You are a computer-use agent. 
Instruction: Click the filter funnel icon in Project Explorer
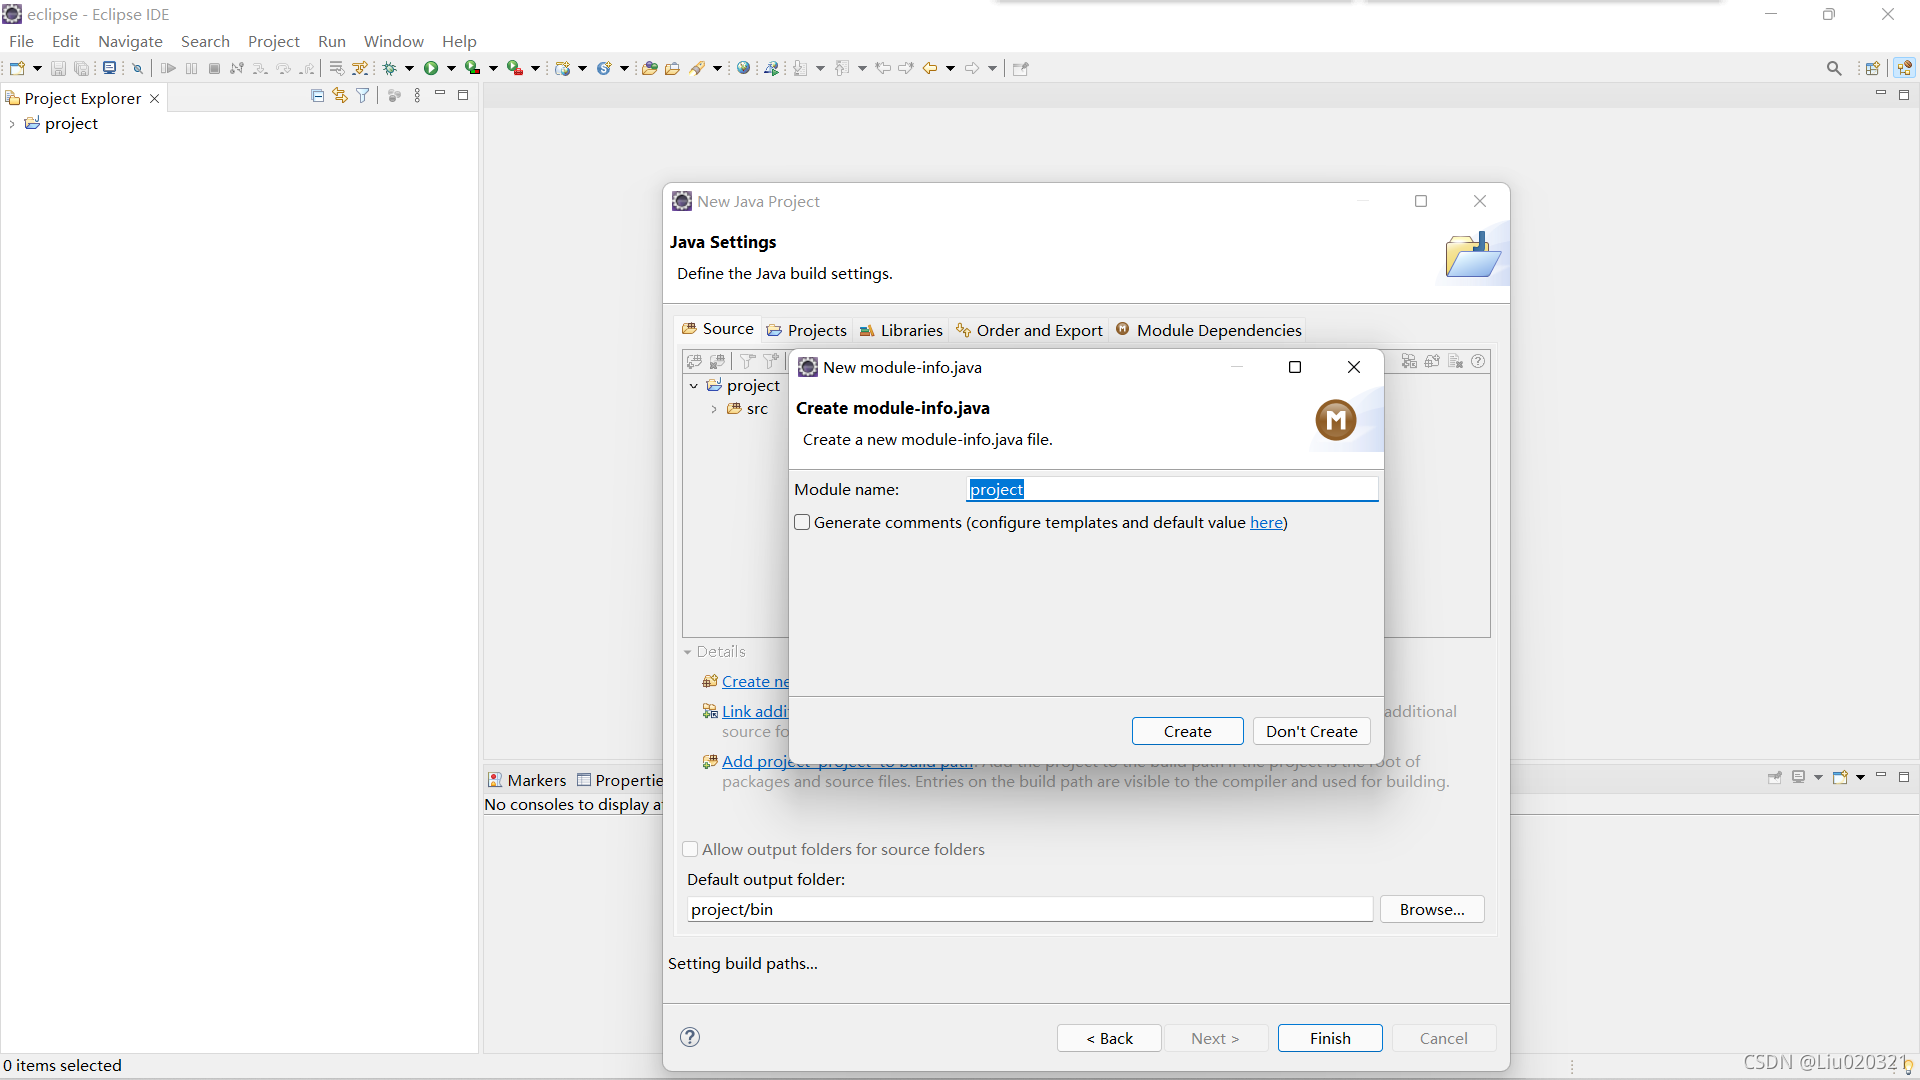[x=363, y=96]
